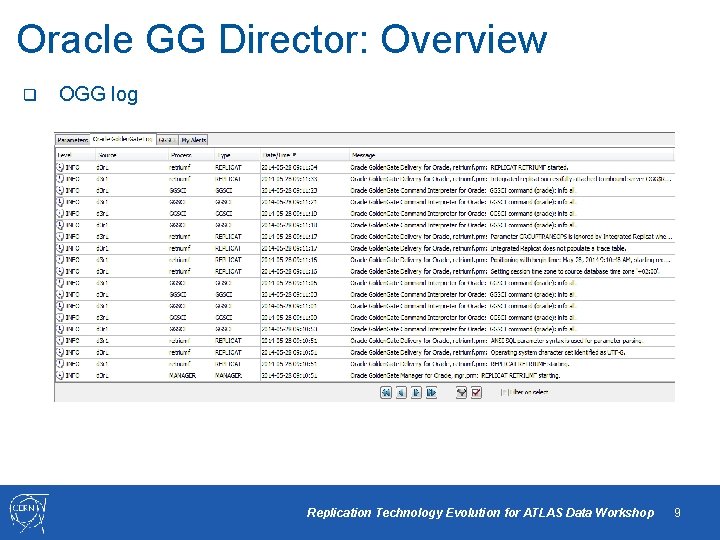Sort the log by Type column

237,155
